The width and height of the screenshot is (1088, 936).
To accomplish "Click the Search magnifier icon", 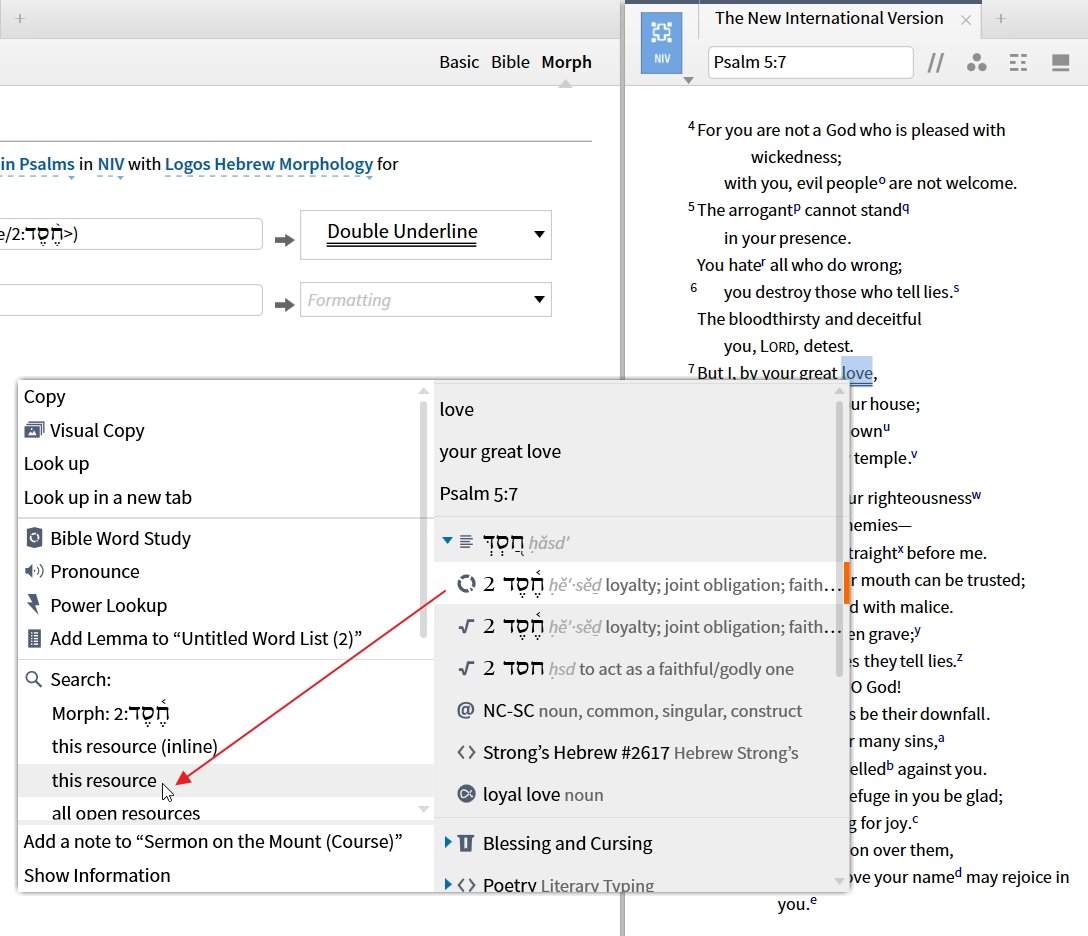I will (x=33, y=679).
